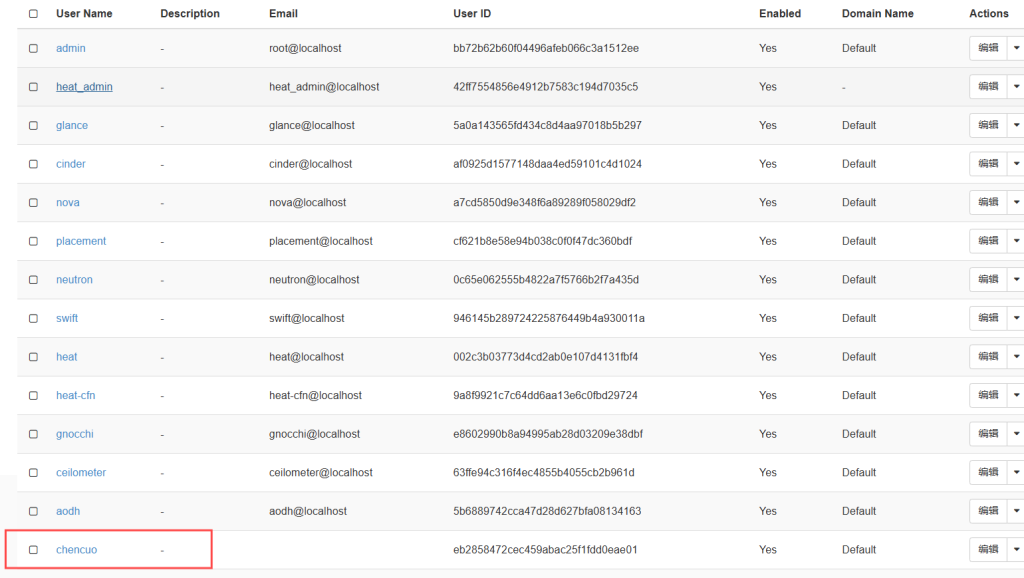Sort the table by the Email header
1024x578 pixels.
click(283, 14)
